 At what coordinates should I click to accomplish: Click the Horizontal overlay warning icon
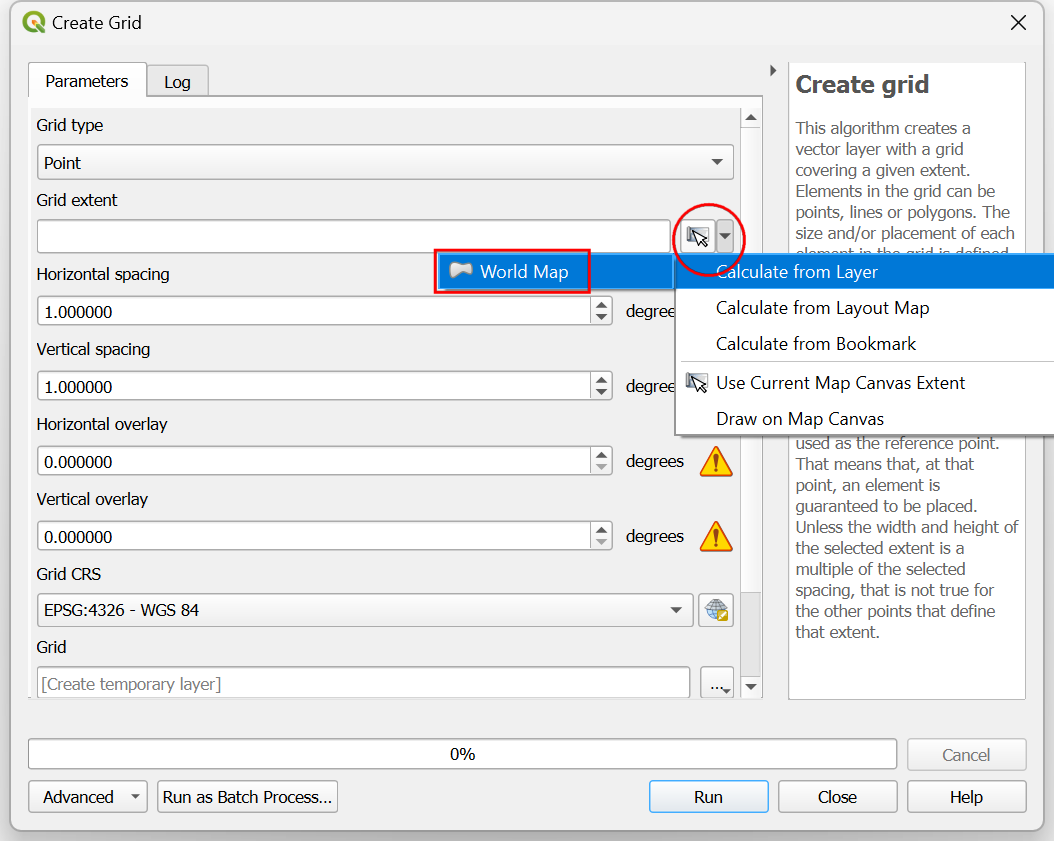click(715, 462)
